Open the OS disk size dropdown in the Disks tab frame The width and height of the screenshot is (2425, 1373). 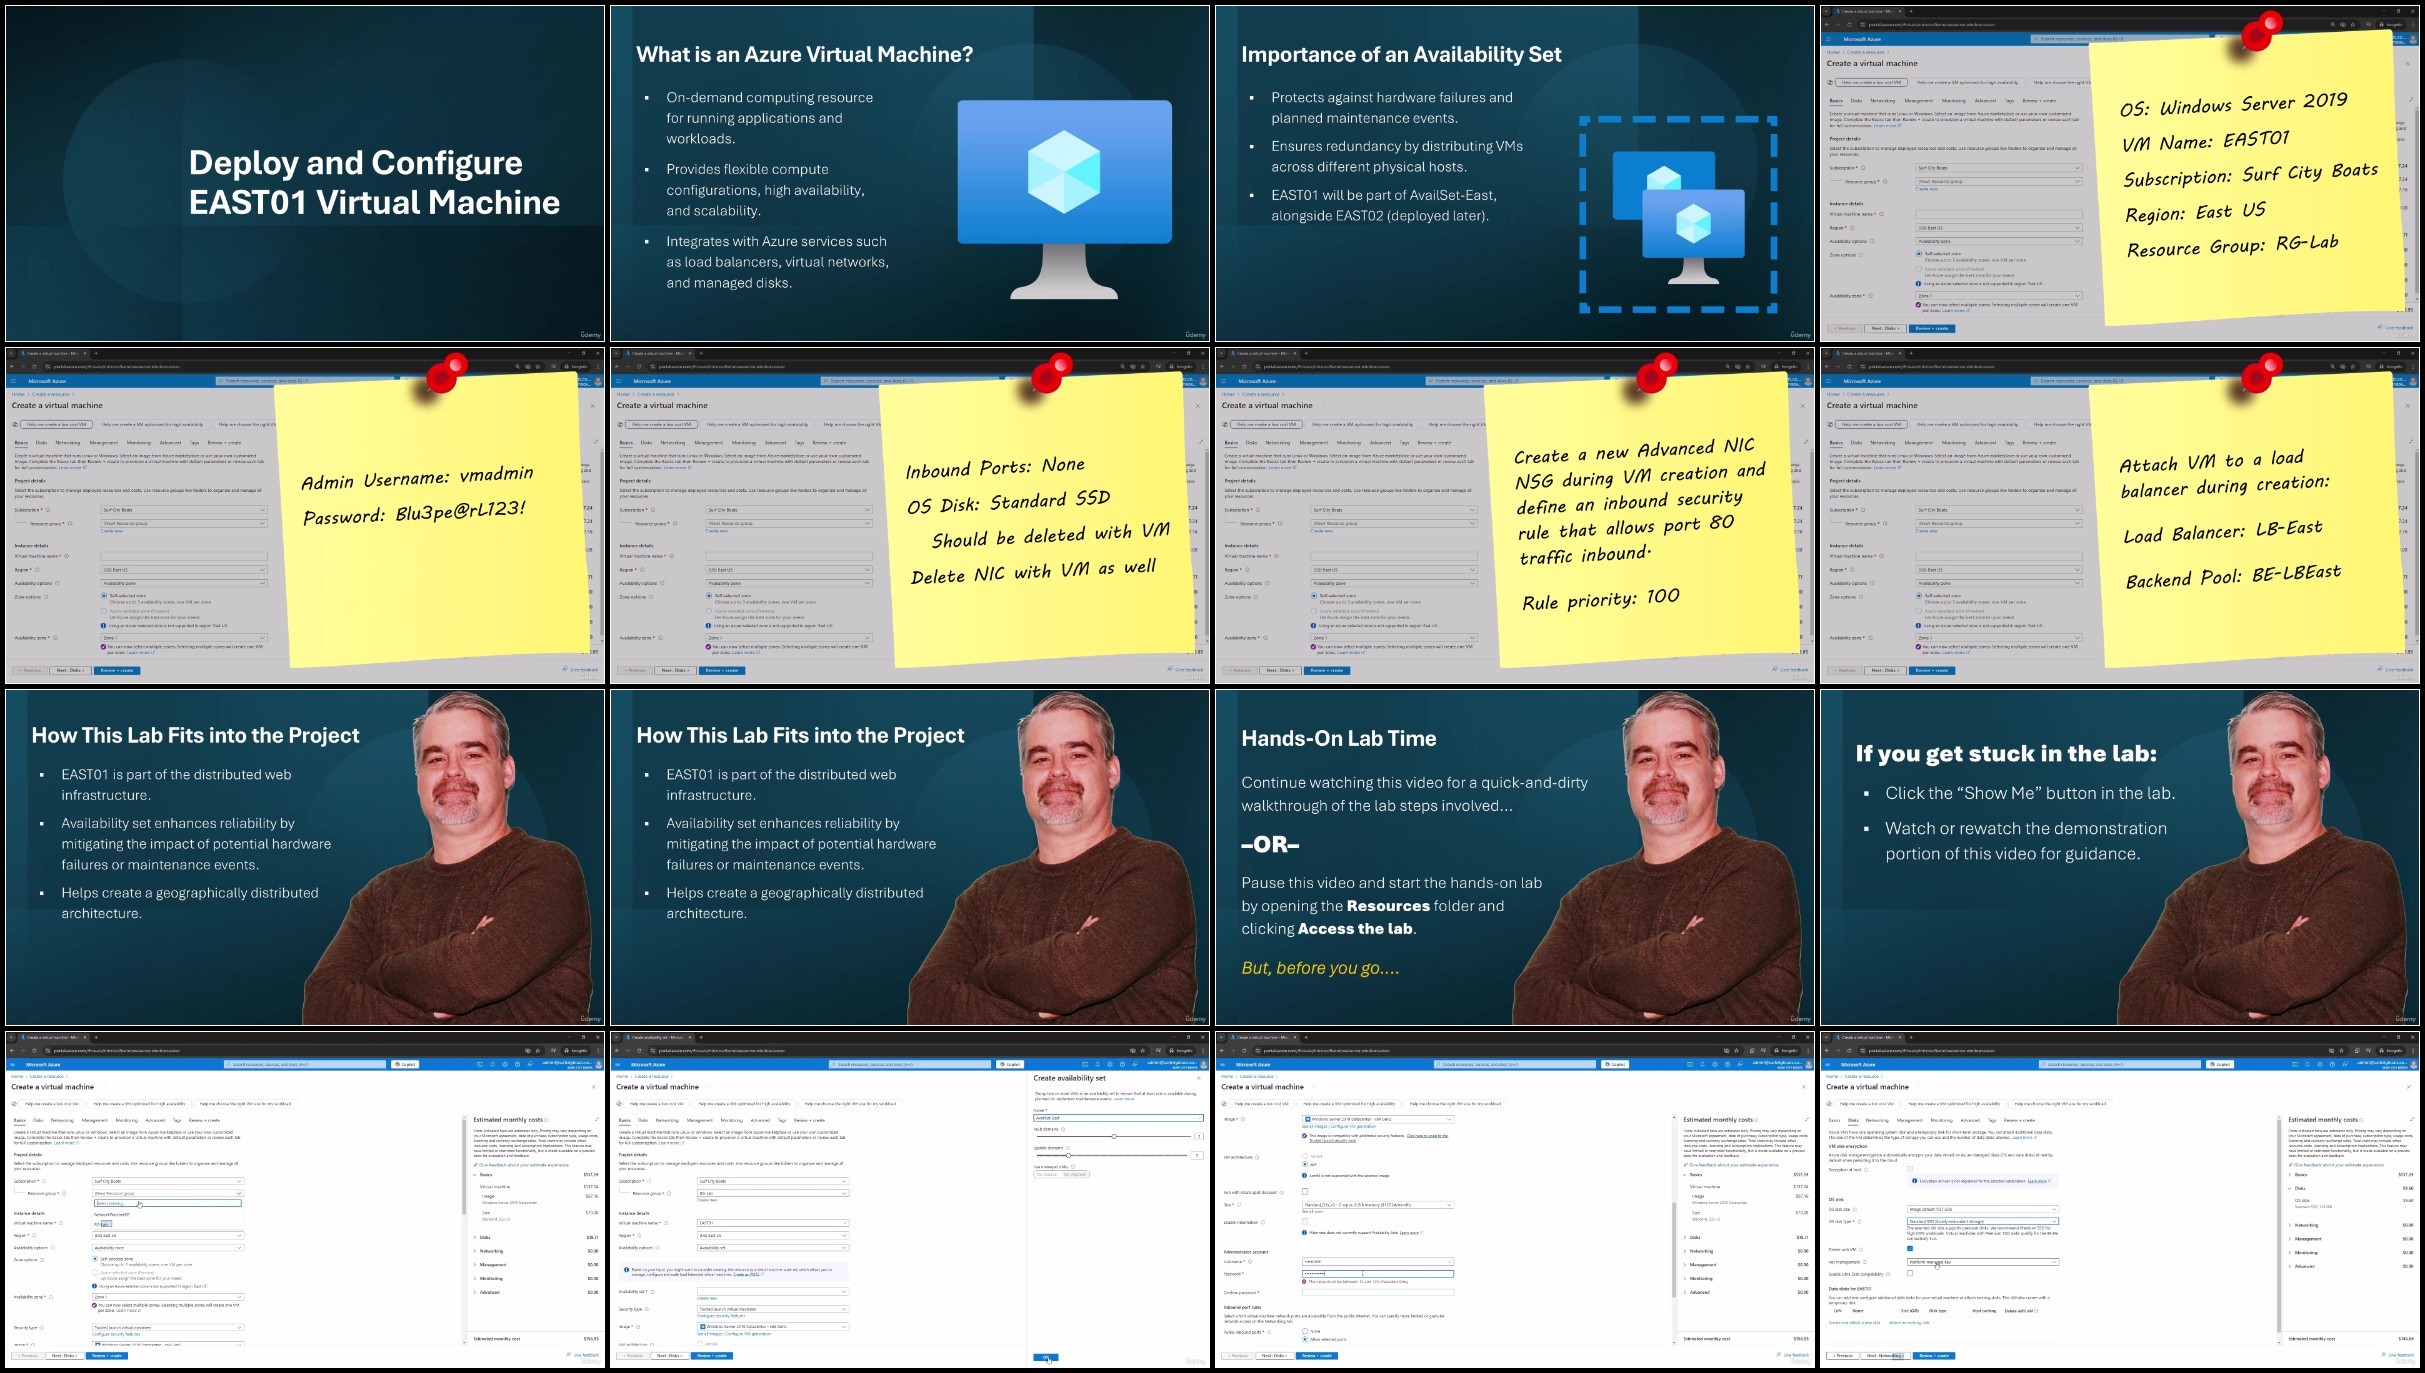tap(1983, 1209)
